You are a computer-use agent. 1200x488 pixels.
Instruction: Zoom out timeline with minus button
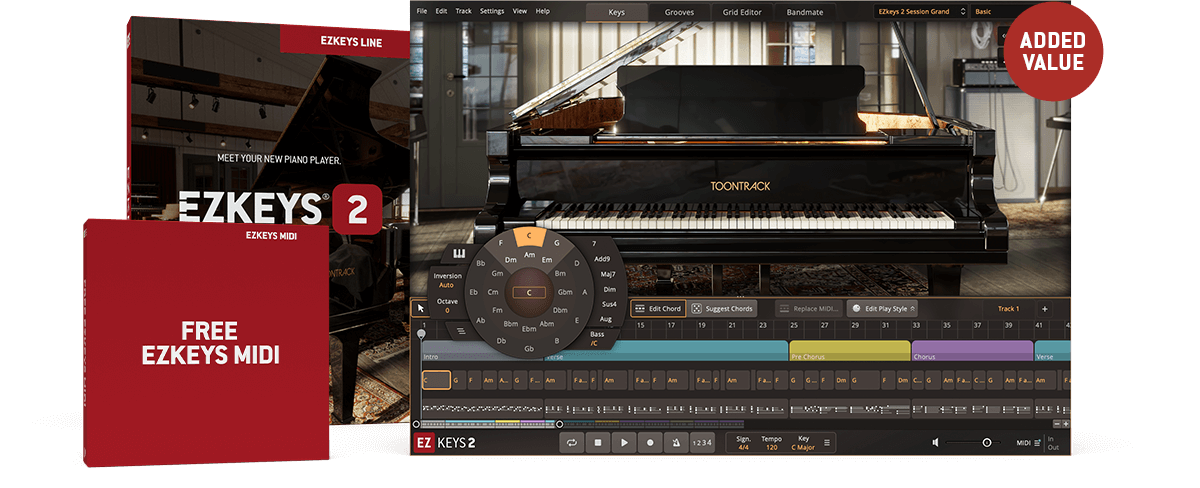click(x=1057, y=424)
